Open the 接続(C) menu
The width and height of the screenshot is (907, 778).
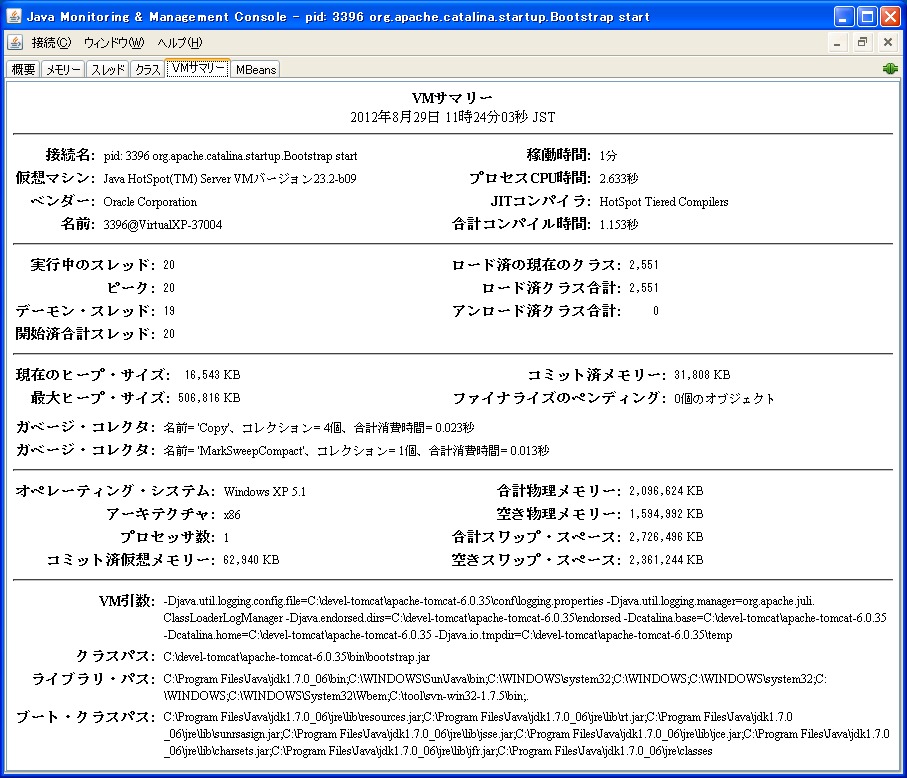[51, 43]
